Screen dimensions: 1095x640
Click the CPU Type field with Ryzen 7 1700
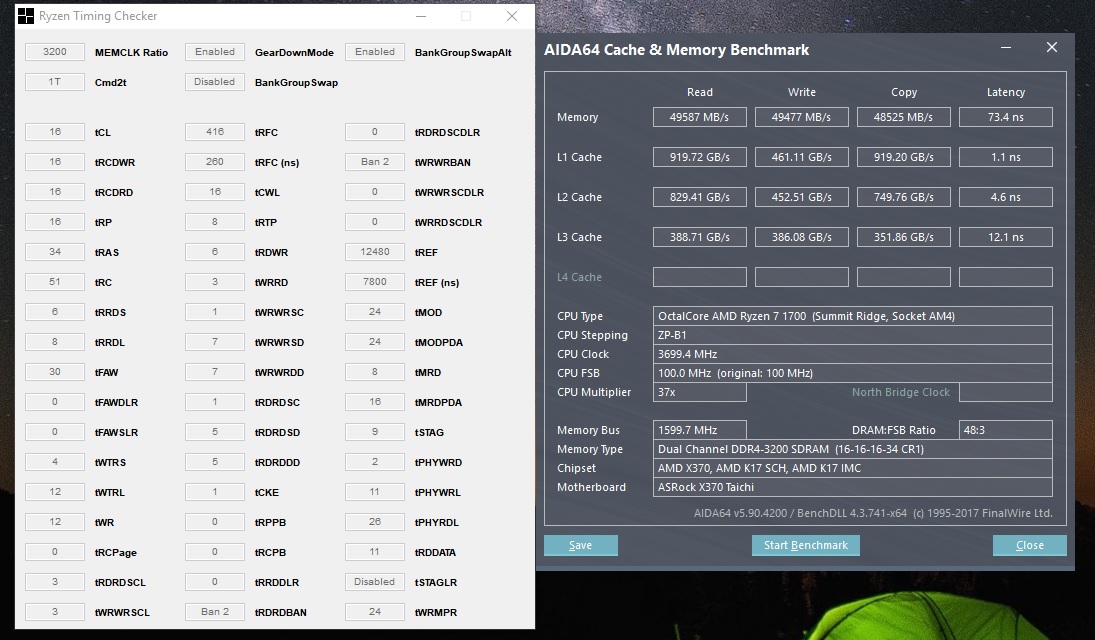(853, 316)
